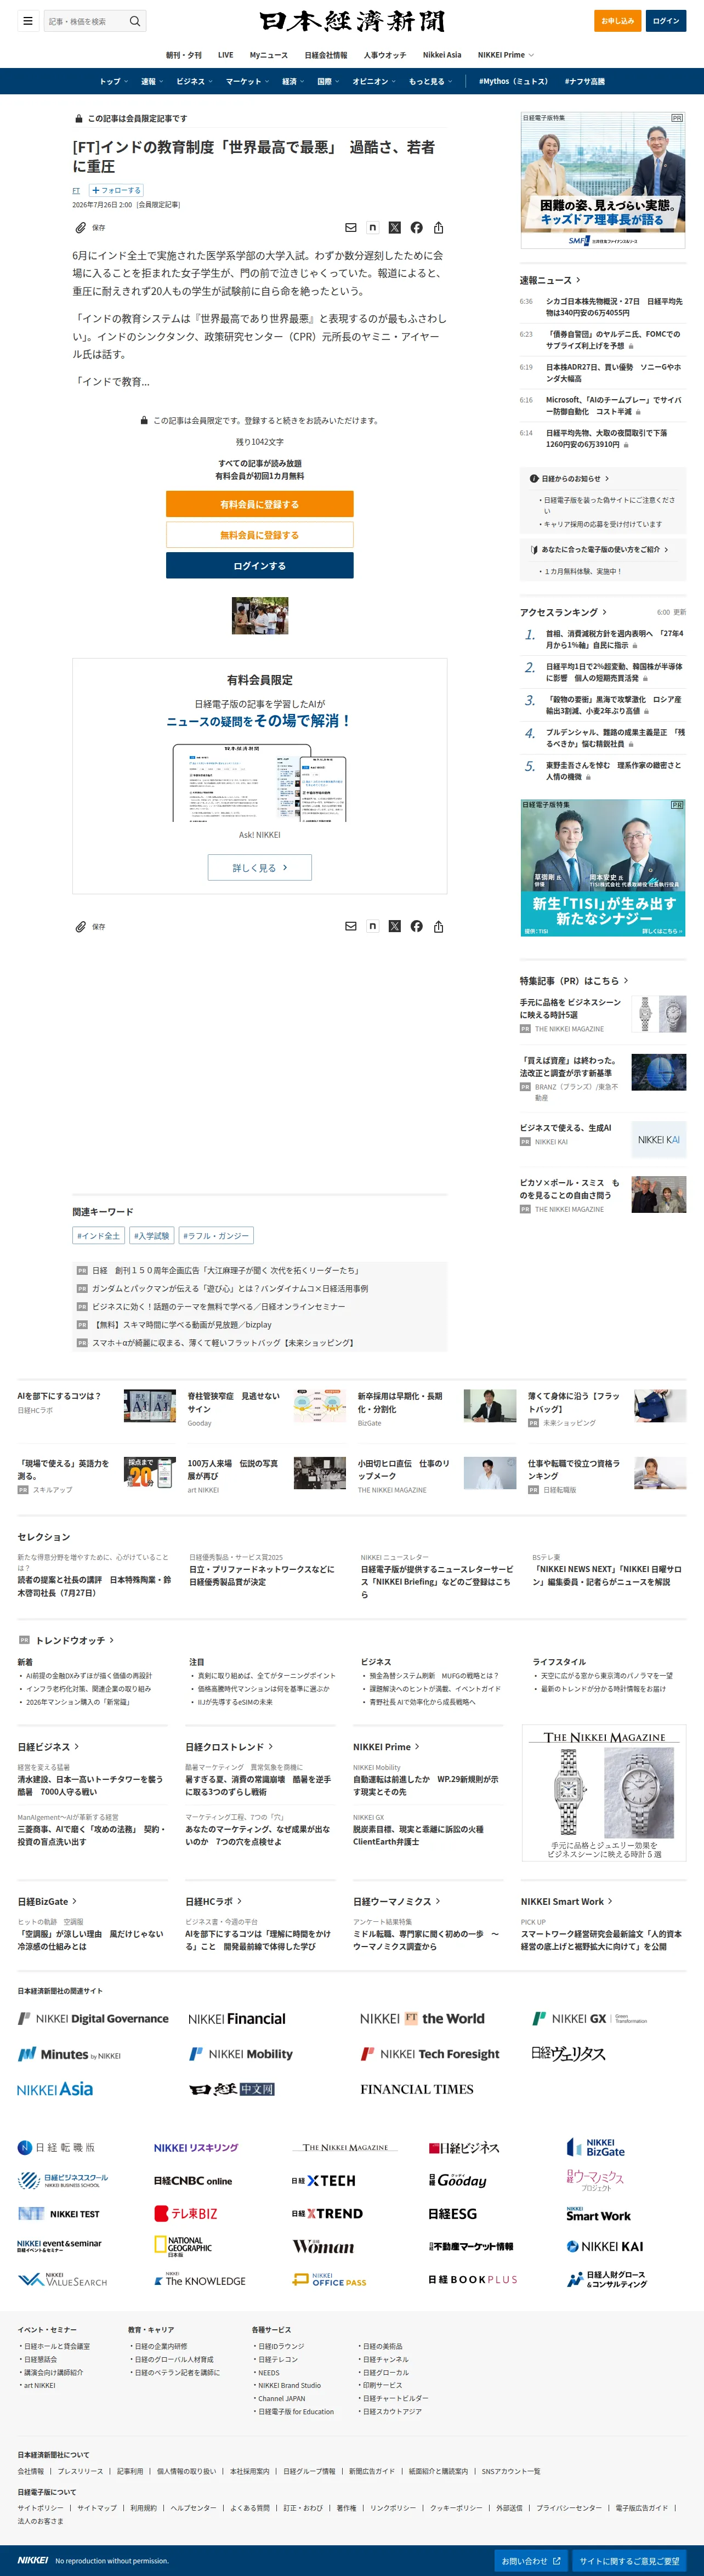Viewport: 704px width, 2576px height.
Task: Expand the オピニオン navigation dropdown
Action: [374, 82]
